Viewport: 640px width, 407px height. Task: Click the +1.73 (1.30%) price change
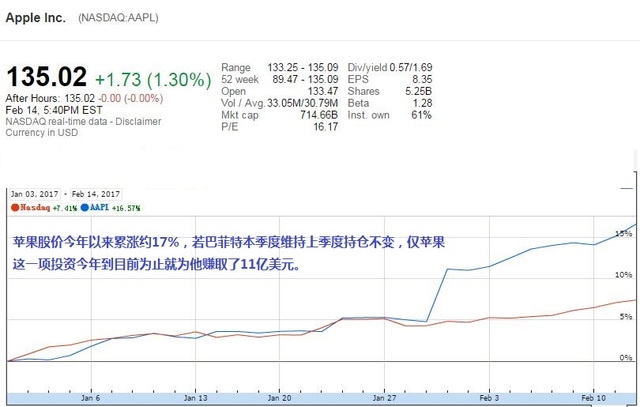(x=153, y=80)
